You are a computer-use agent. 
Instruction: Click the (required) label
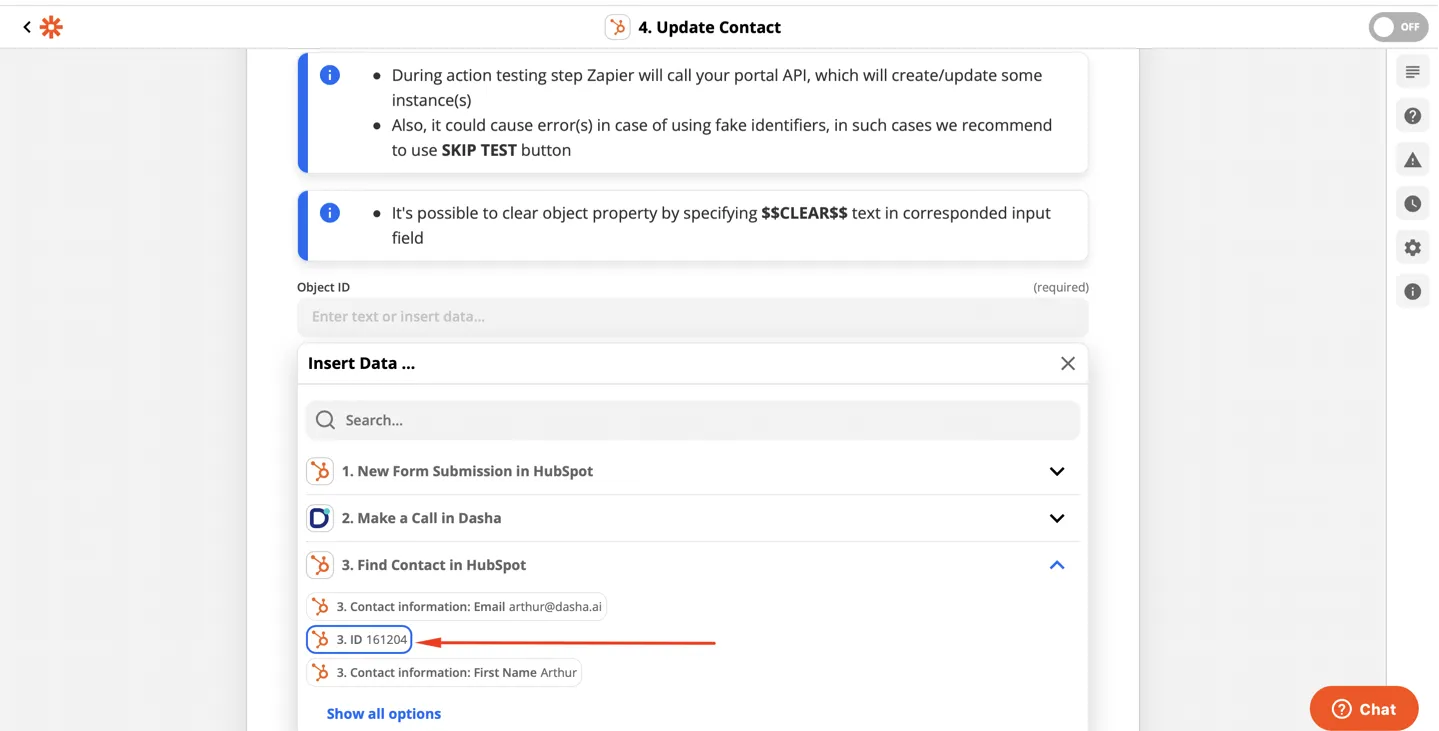[x=1061, y=287]
